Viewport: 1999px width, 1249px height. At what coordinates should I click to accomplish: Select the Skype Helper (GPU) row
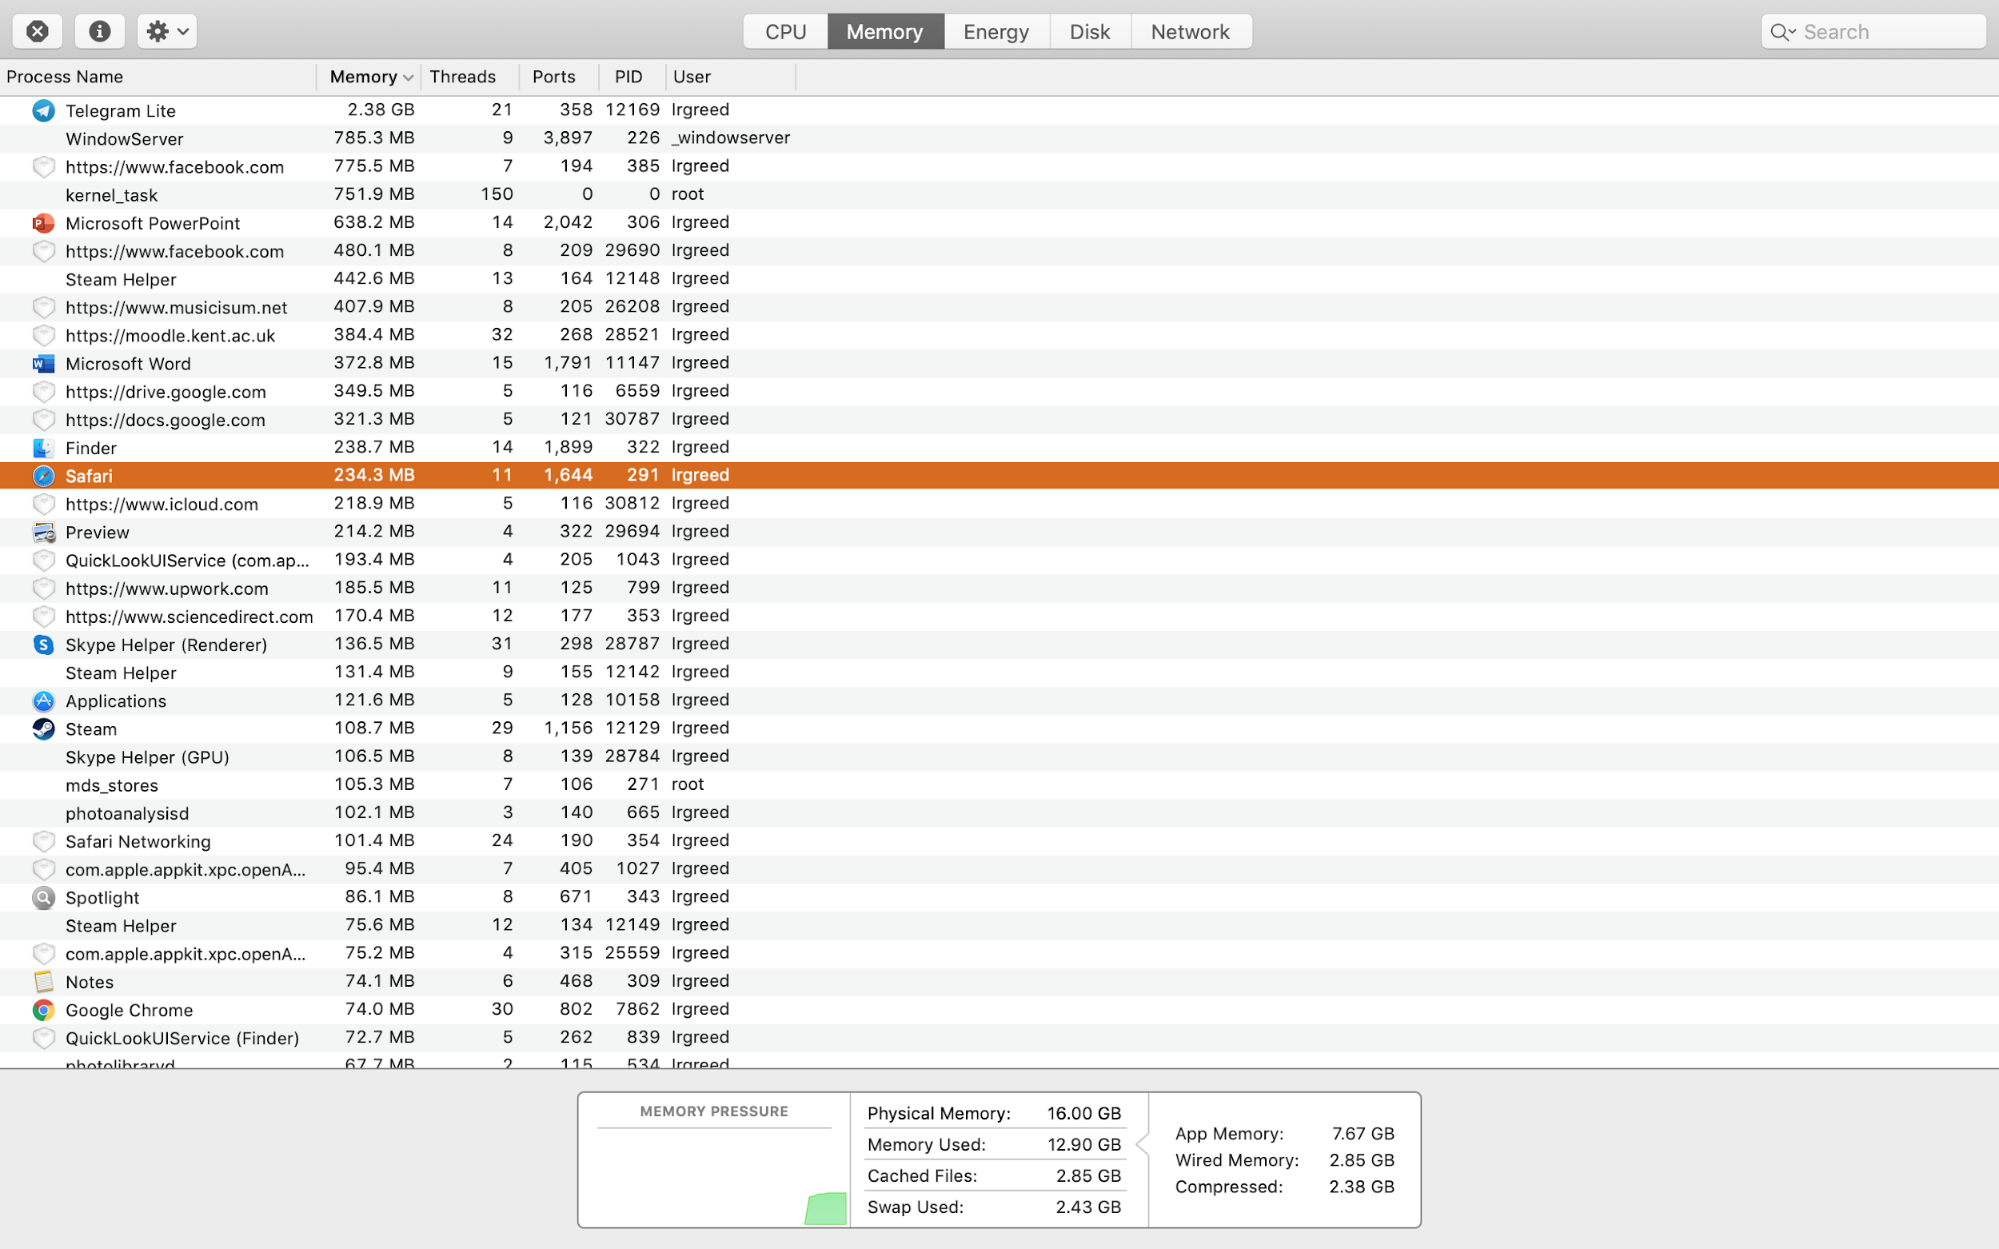point(999,757)
